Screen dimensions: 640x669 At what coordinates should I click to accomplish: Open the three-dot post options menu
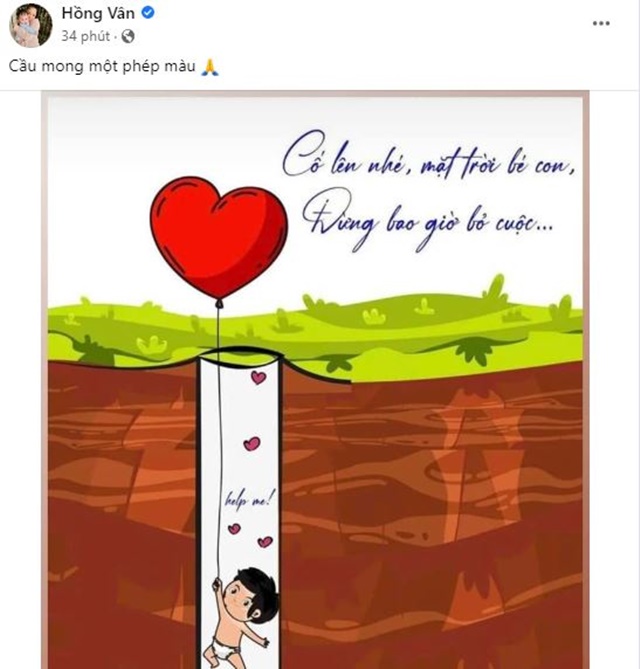601,23
